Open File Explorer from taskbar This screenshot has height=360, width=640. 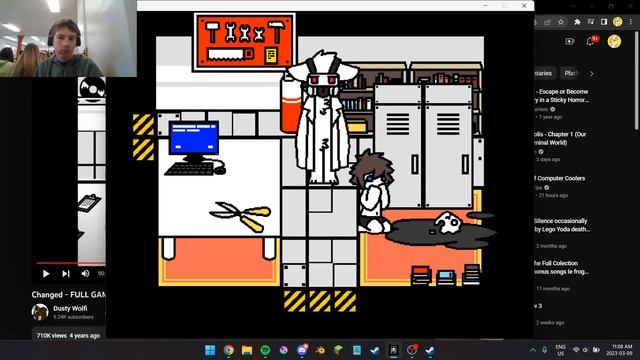click(247, 350)
